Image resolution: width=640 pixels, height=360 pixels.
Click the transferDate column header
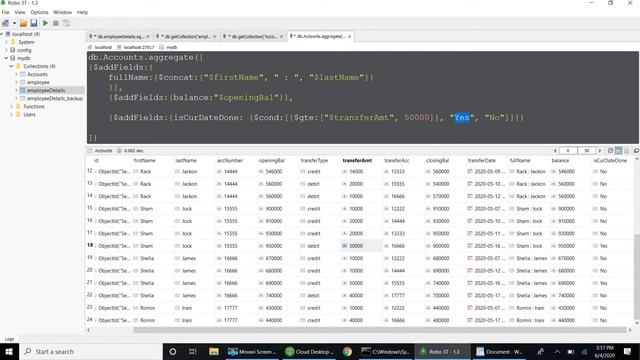coord(482,160)
